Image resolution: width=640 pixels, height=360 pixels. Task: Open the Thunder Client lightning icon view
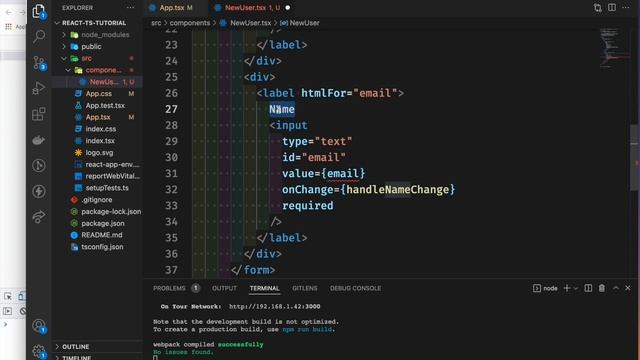click(39, 191)
